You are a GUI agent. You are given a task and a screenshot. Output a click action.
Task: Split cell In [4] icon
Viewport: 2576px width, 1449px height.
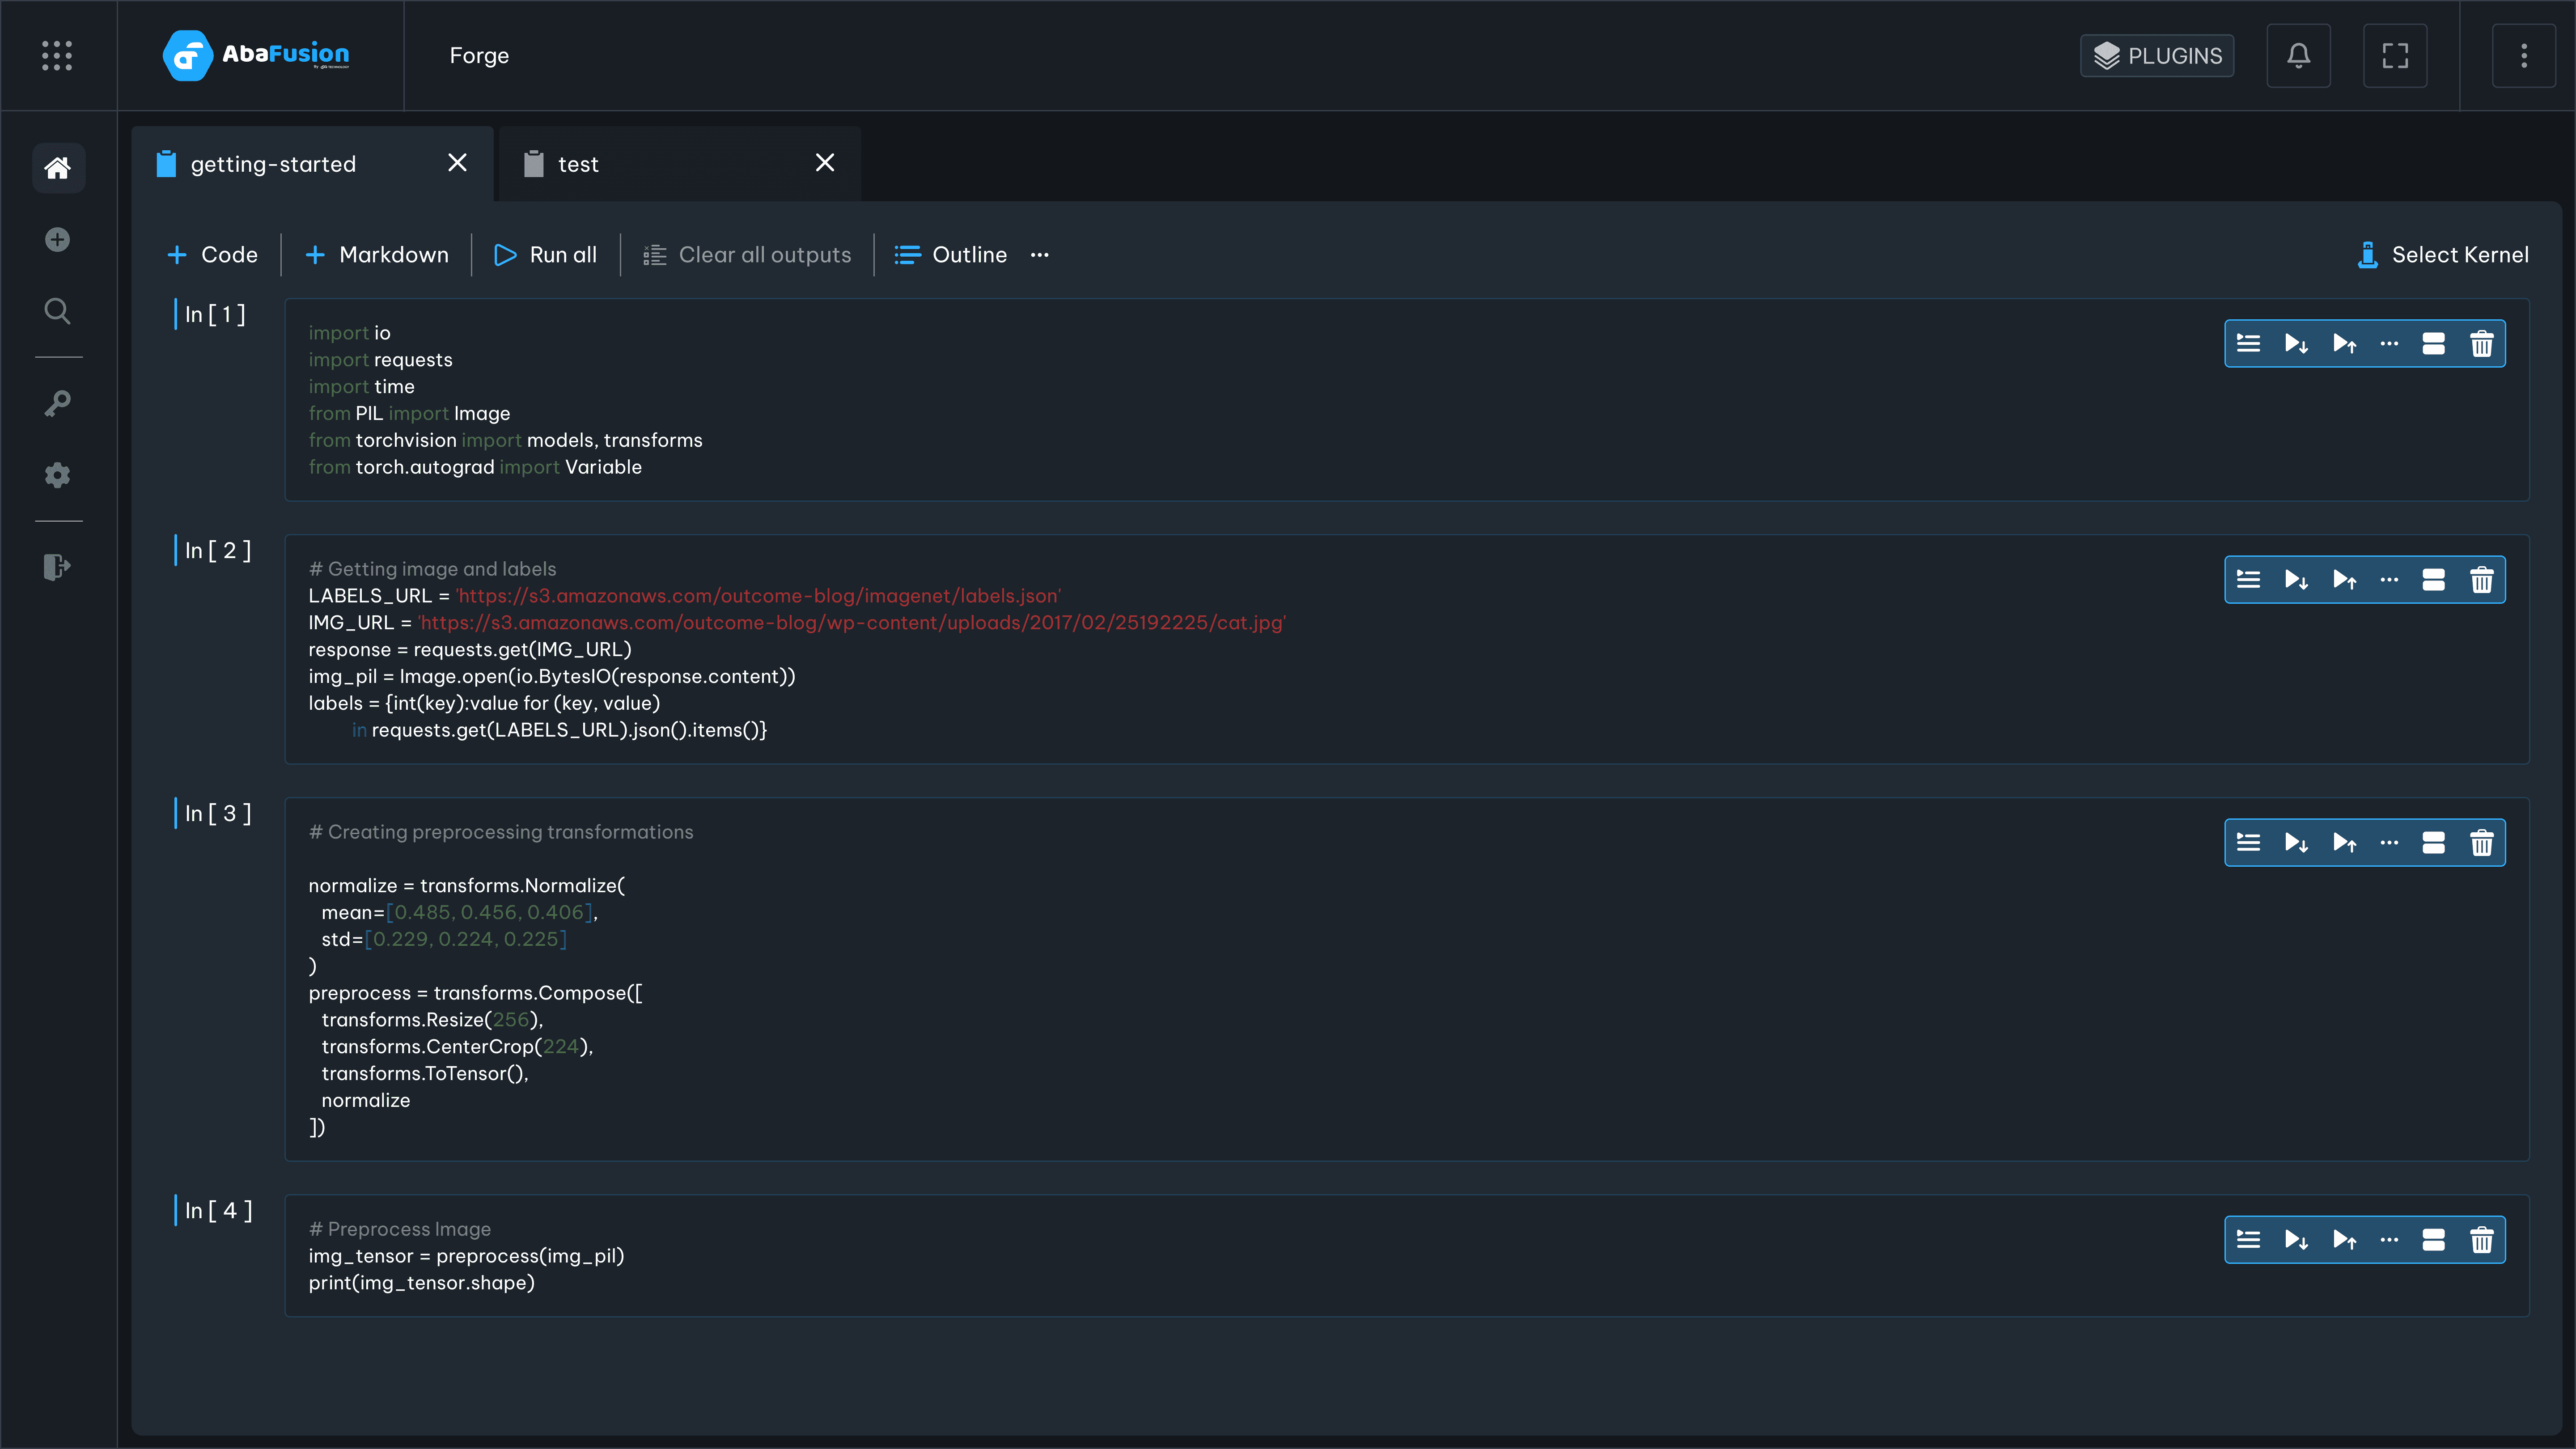point(2433,1240)
